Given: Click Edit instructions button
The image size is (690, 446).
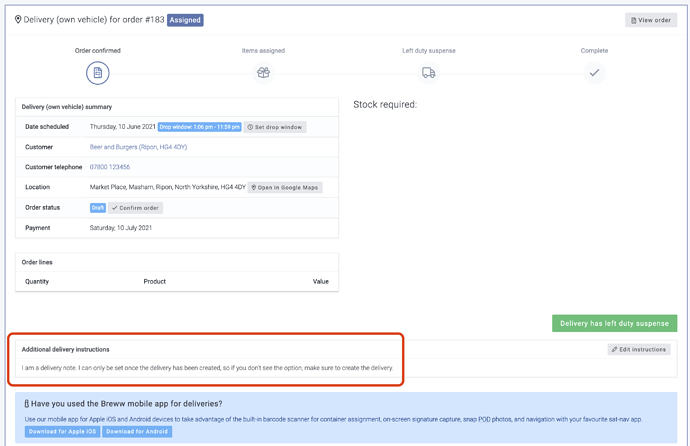Looking at the screenshot, I should tap(639, 349).
